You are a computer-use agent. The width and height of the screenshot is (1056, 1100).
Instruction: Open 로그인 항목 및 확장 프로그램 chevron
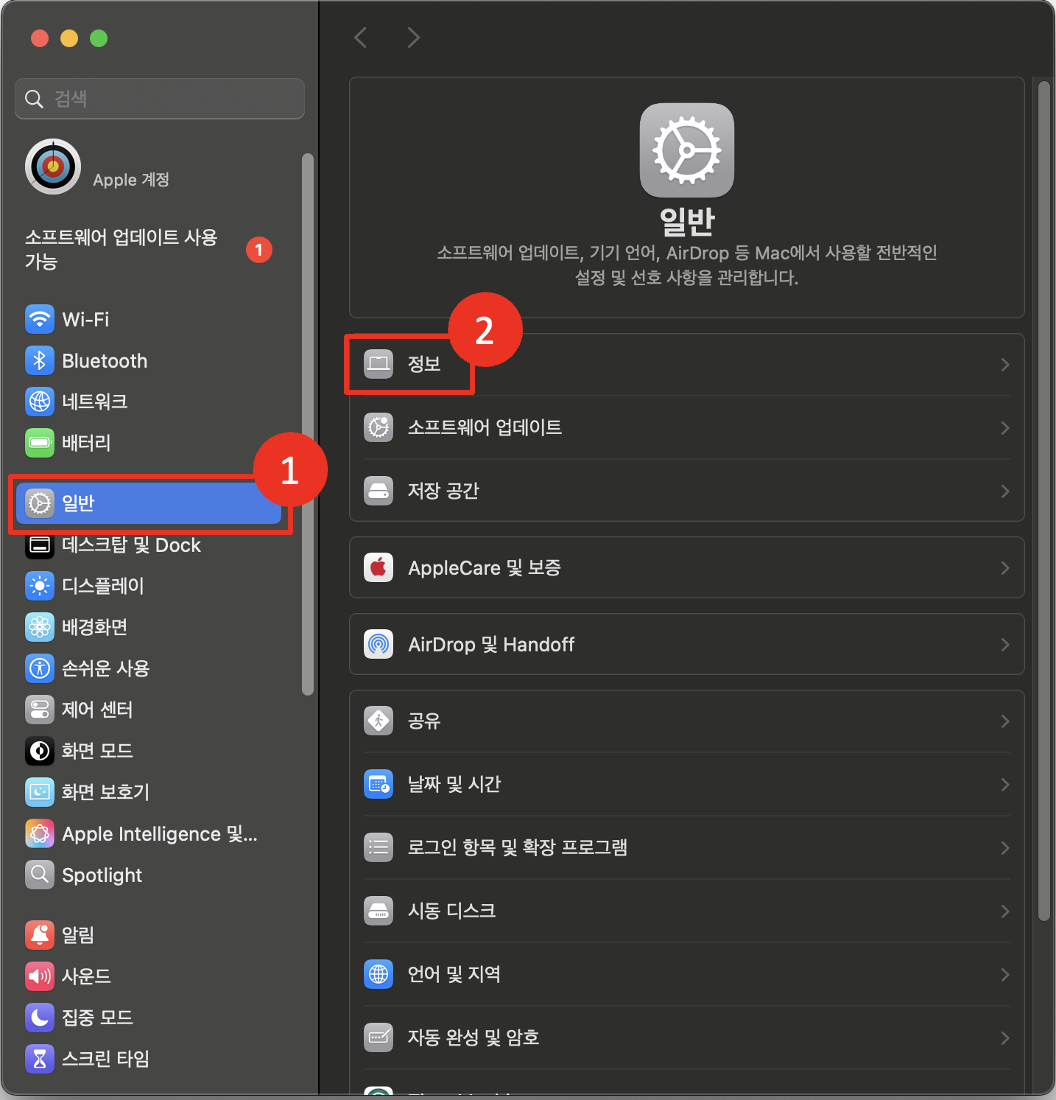click(1005, 847)
